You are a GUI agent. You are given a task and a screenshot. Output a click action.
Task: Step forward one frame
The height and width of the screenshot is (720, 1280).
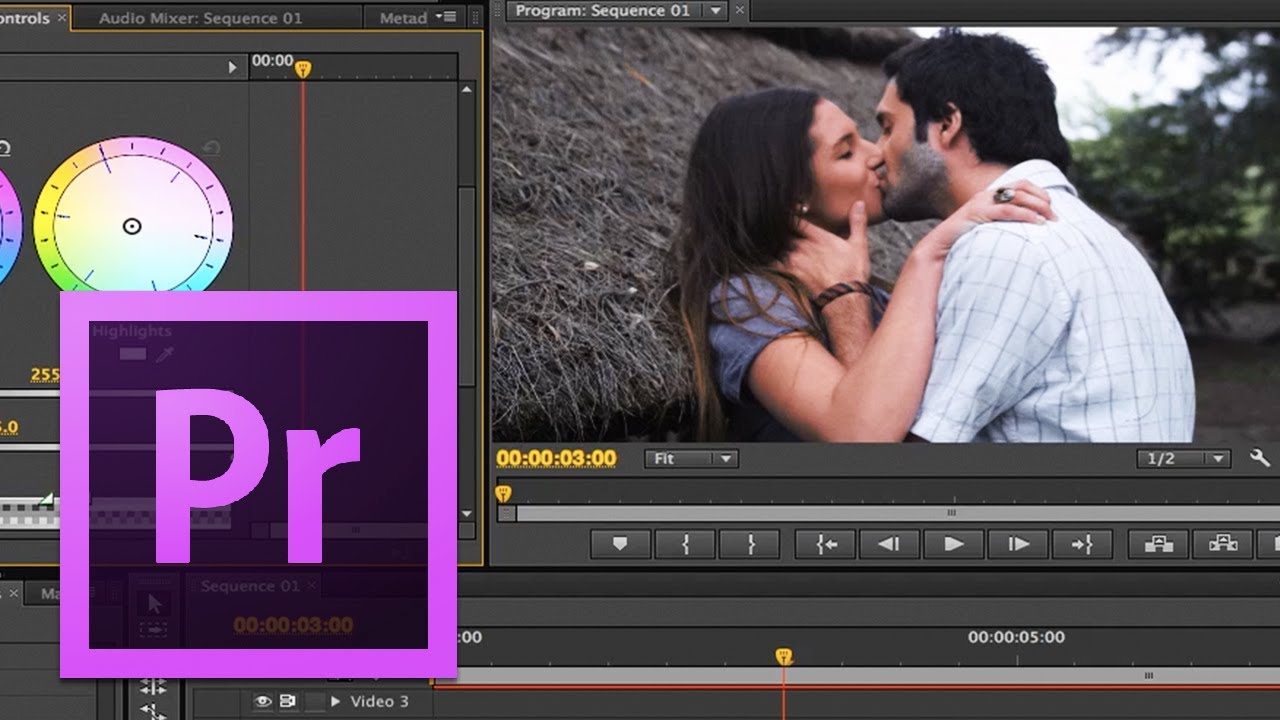tap(1018, 544)
